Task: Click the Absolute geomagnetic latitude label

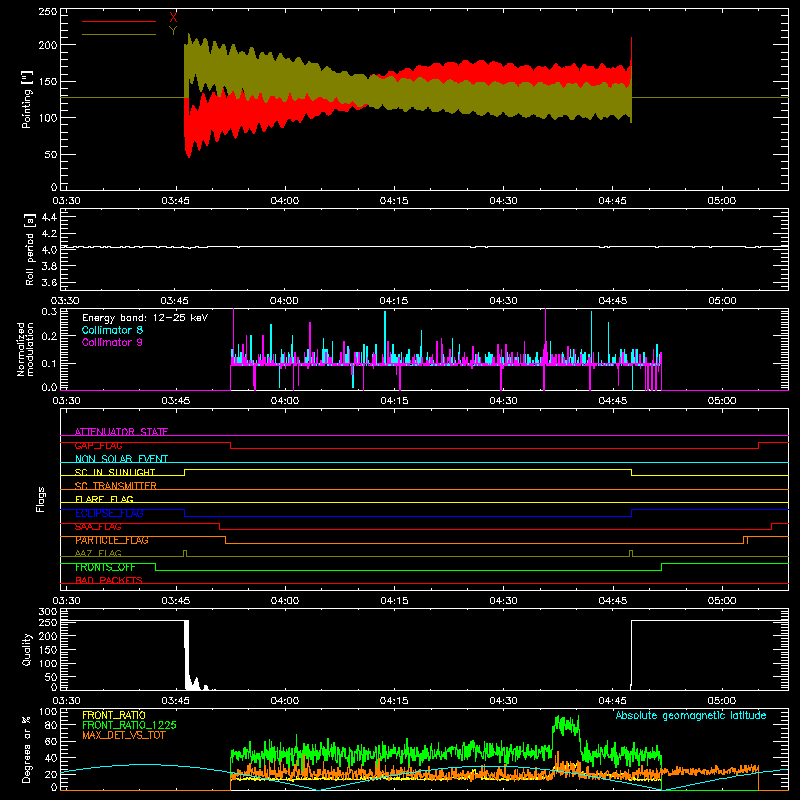Action: pyautogui.click(x=691, y=715)
